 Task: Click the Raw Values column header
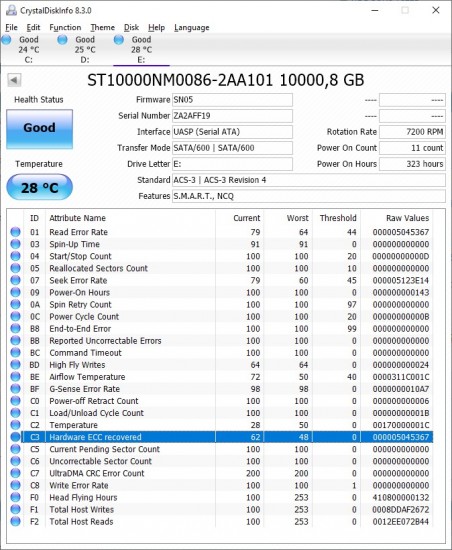coord(407,218)
